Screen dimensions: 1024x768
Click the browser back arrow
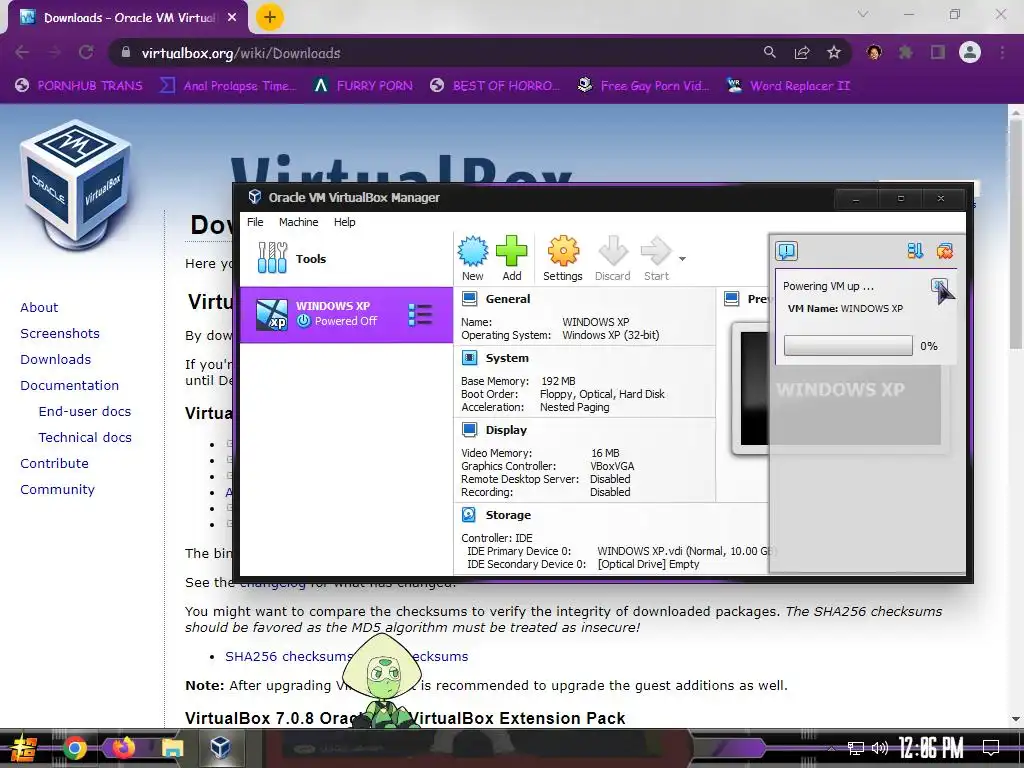coord(22,52)
